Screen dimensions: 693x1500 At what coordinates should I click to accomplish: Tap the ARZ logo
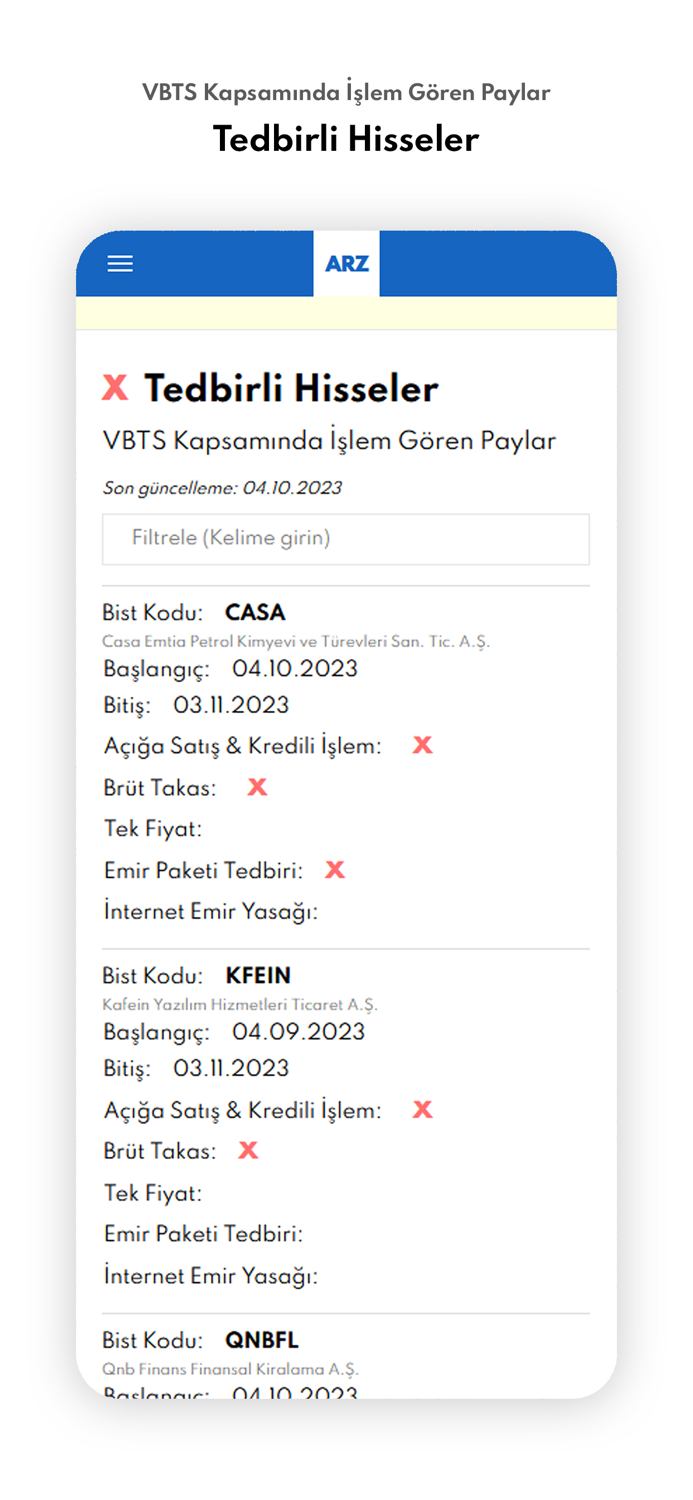pos(346,264)
